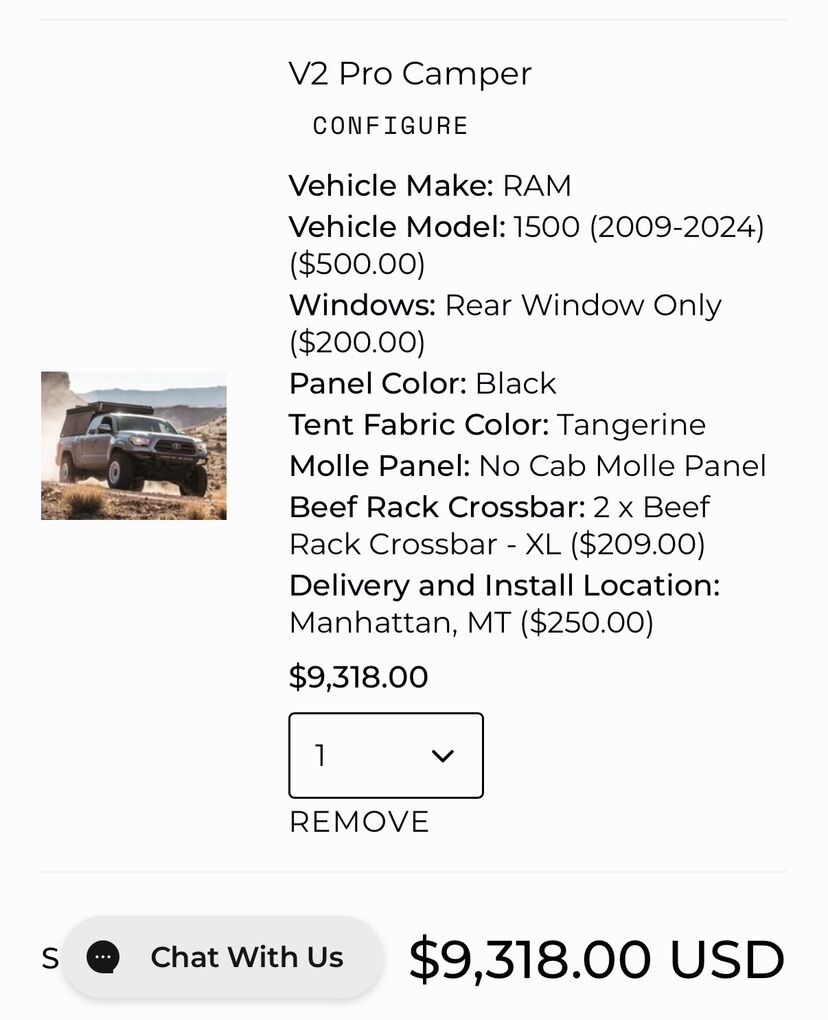The image size is (828, 1020).
Task: Click the subtotal $9,318.00 USD amount
Action: pyautogui.click(x=596, y=959)
